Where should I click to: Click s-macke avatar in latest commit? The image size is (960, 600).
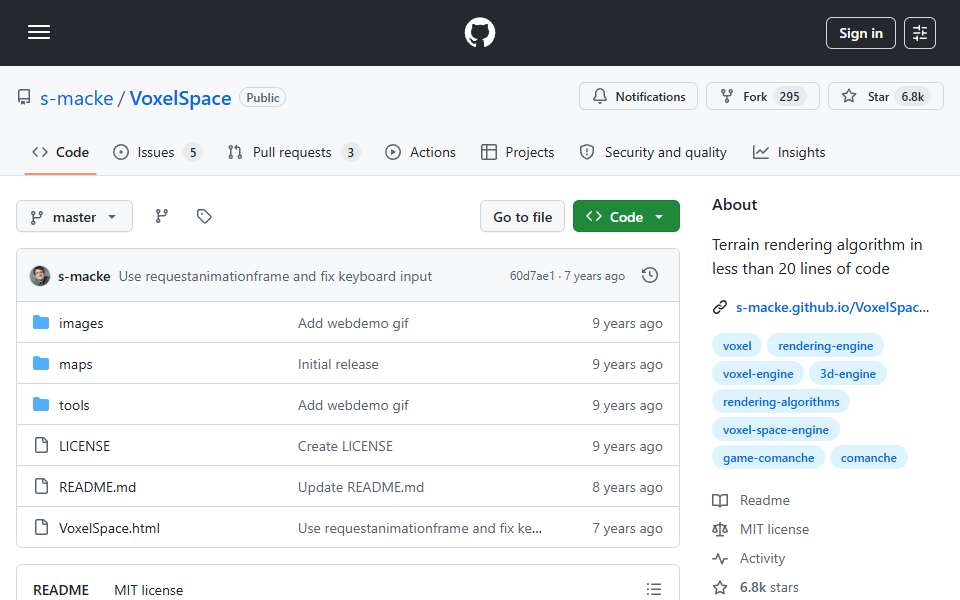40,276
